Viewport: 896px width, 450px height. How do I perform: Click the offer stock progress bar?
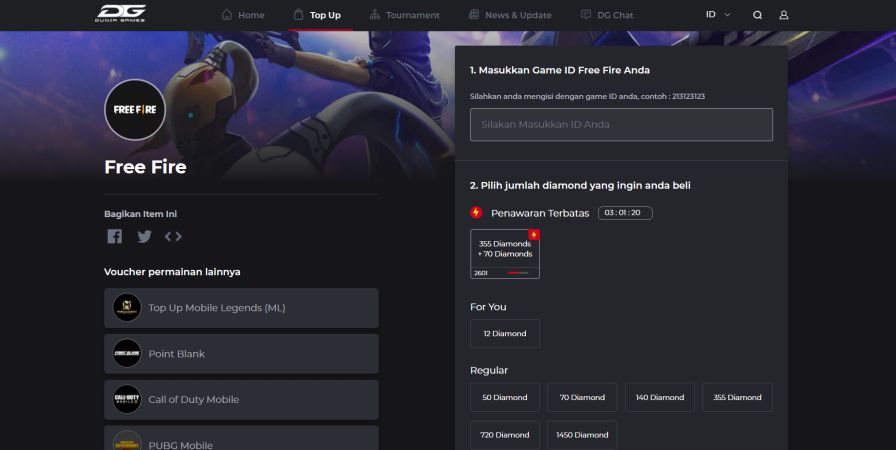[518, 273]
